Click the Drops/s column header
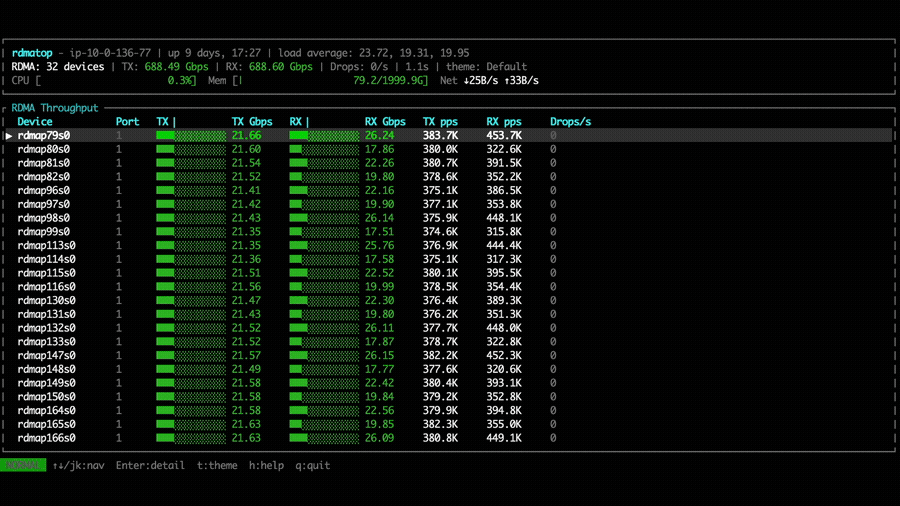Image resolution: width=900 pixels, height=506 pixels. tap(571, 122)
